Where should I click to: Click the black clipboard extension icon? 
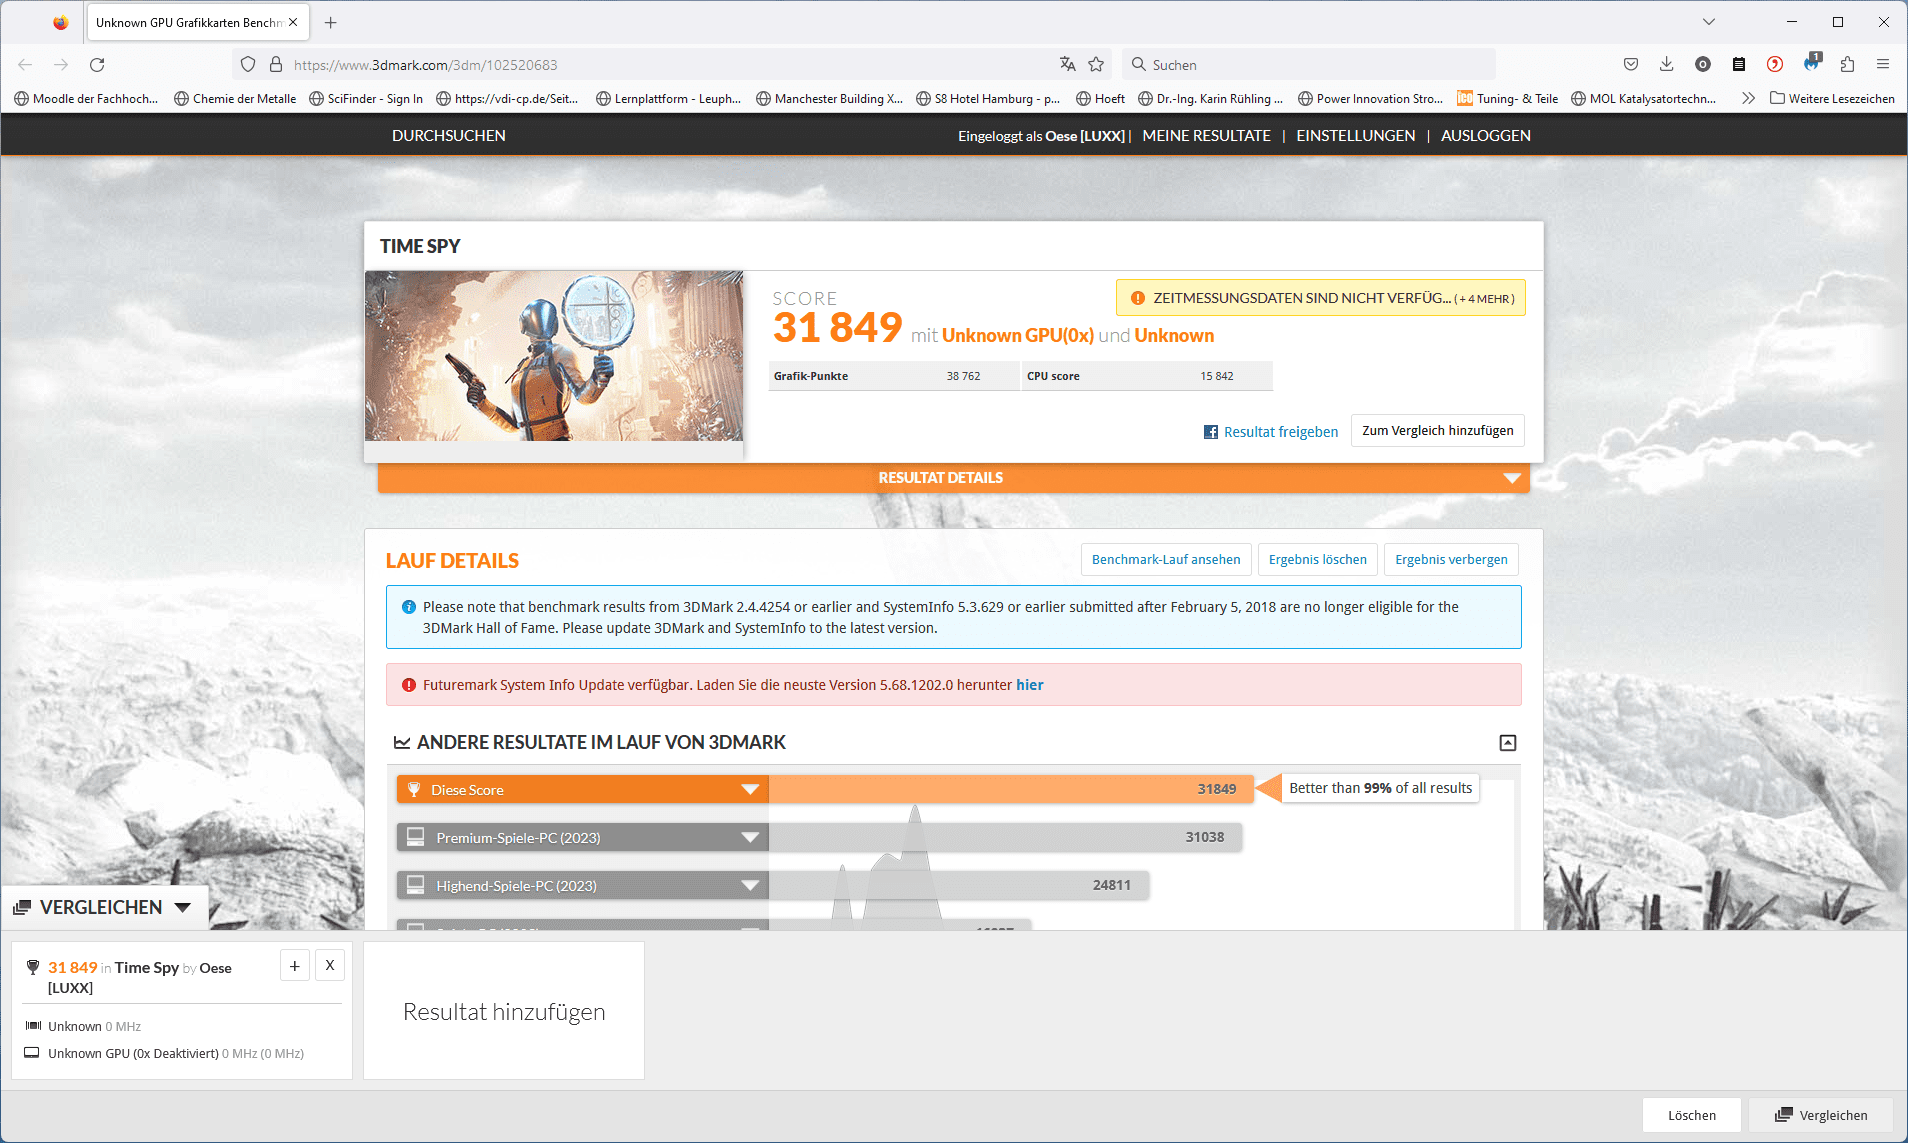coord(1739,64)
